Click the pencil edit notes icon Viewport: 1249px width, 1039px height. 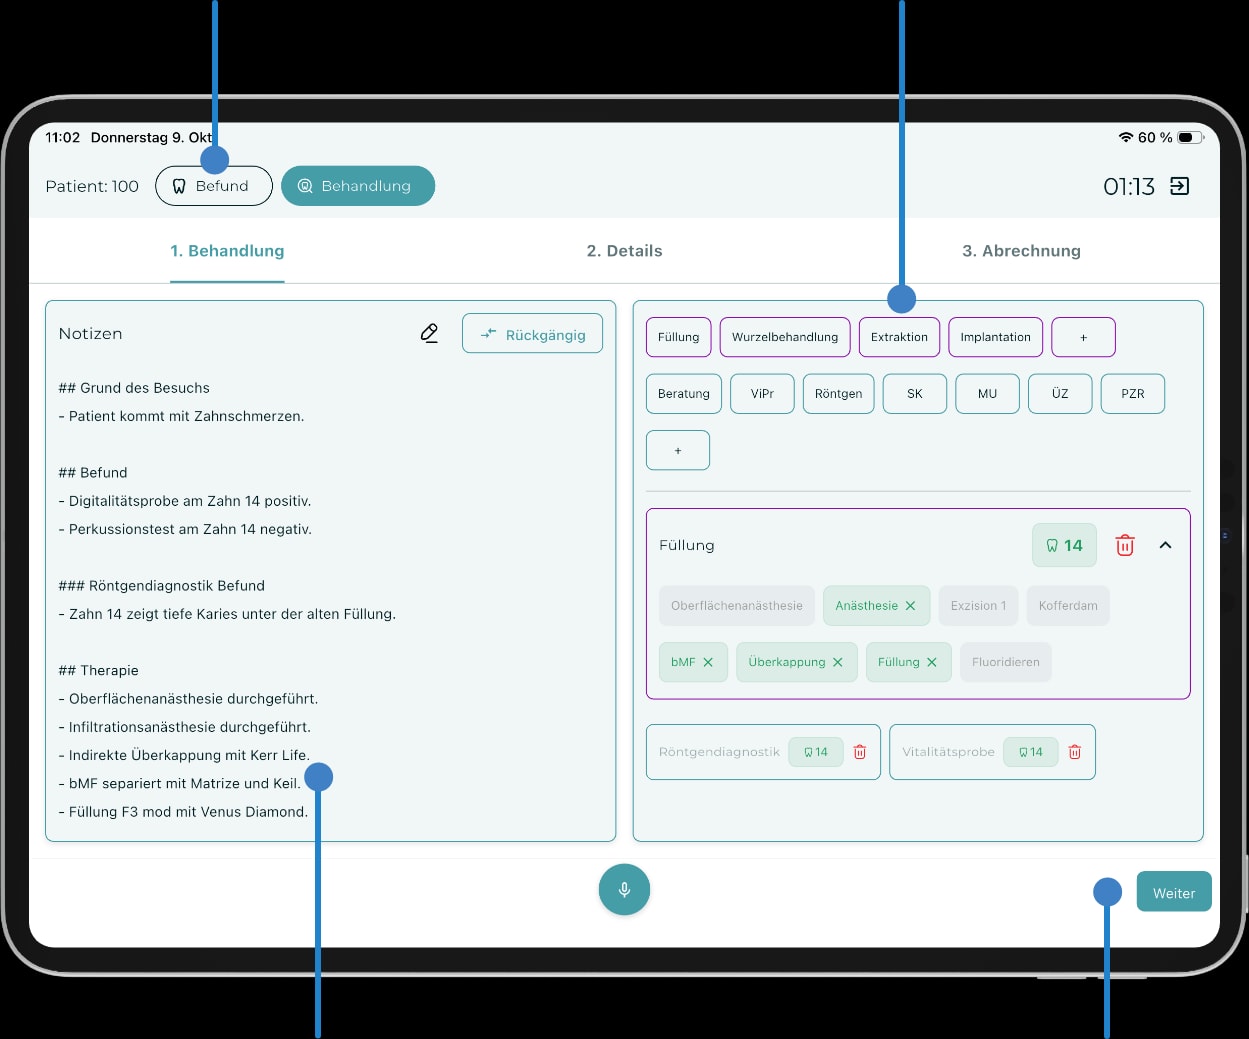429,333
